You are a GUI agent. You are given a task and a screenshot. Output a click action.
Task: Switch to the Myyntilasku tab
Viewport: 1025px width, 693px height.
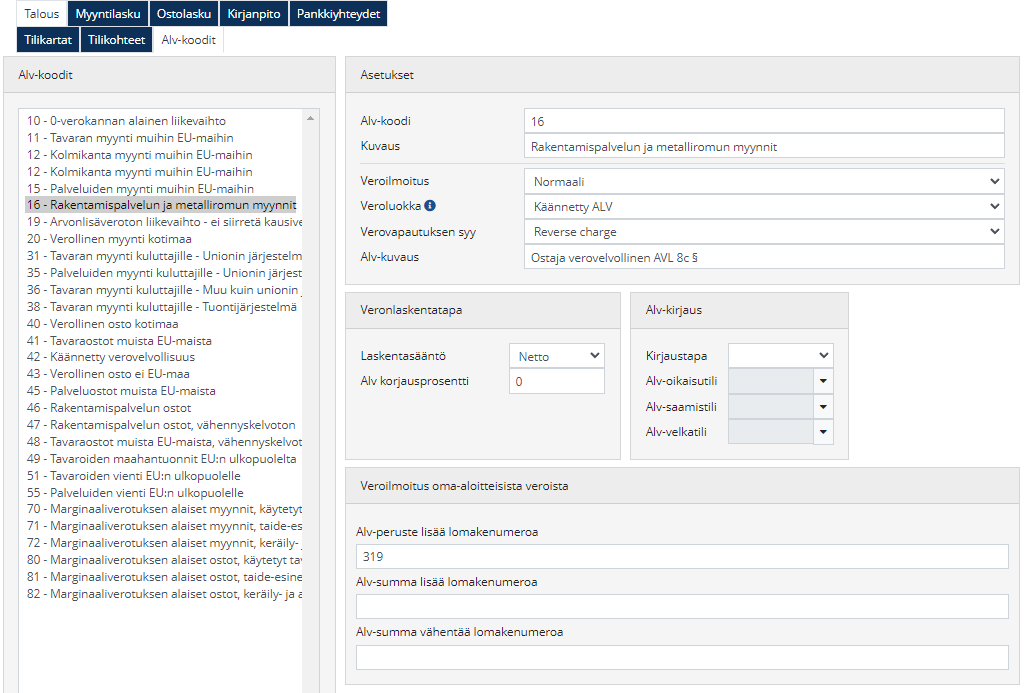pyautogui.click(x=108, y=14)
